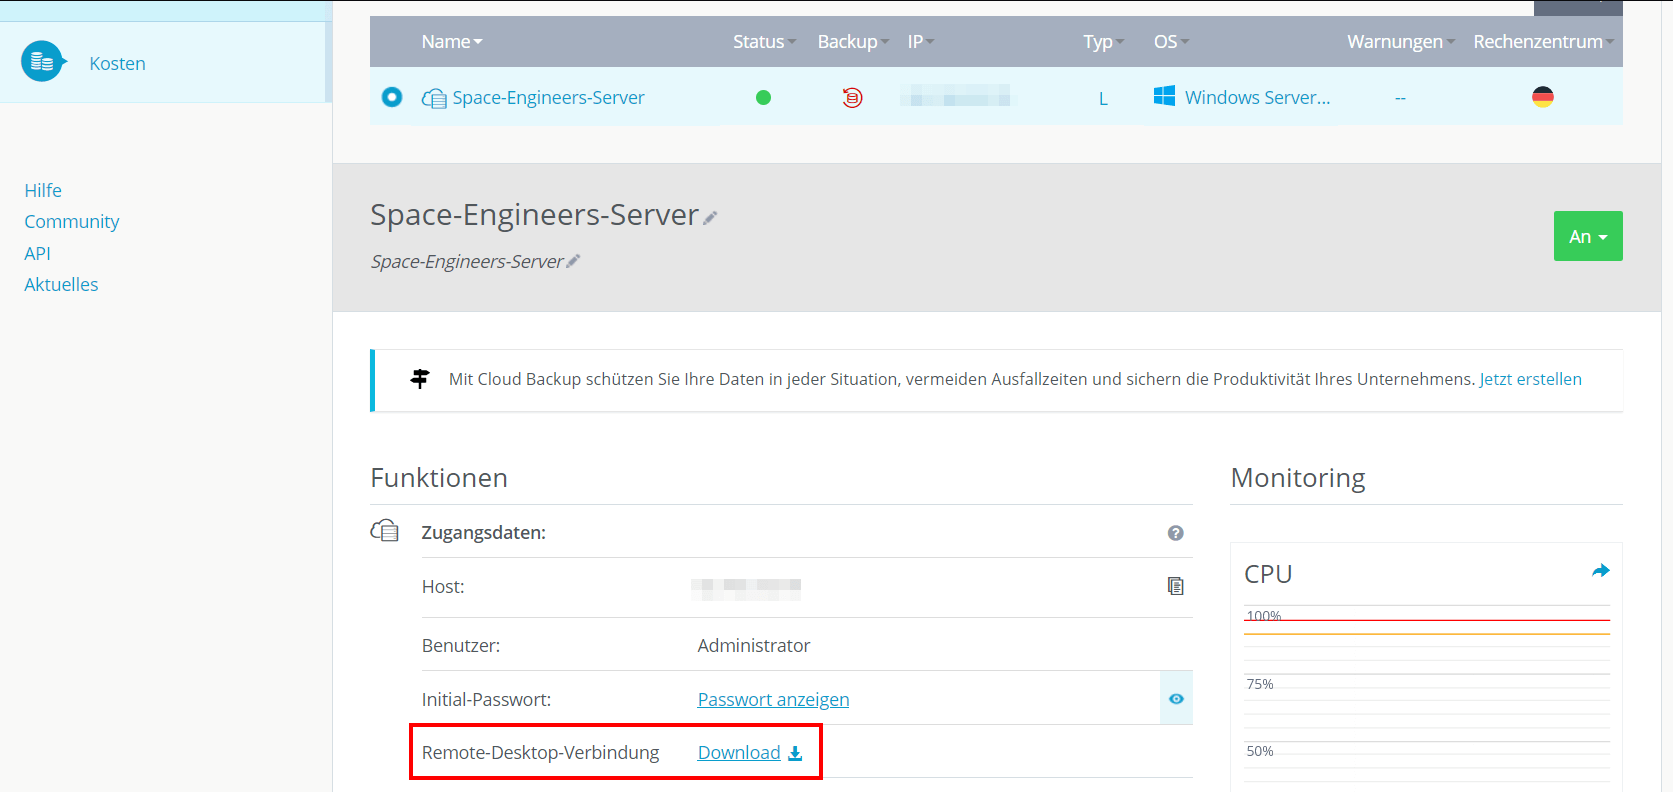Open the red backup icon in server row
Screen dimensions: 1673x792
(852, 98)
